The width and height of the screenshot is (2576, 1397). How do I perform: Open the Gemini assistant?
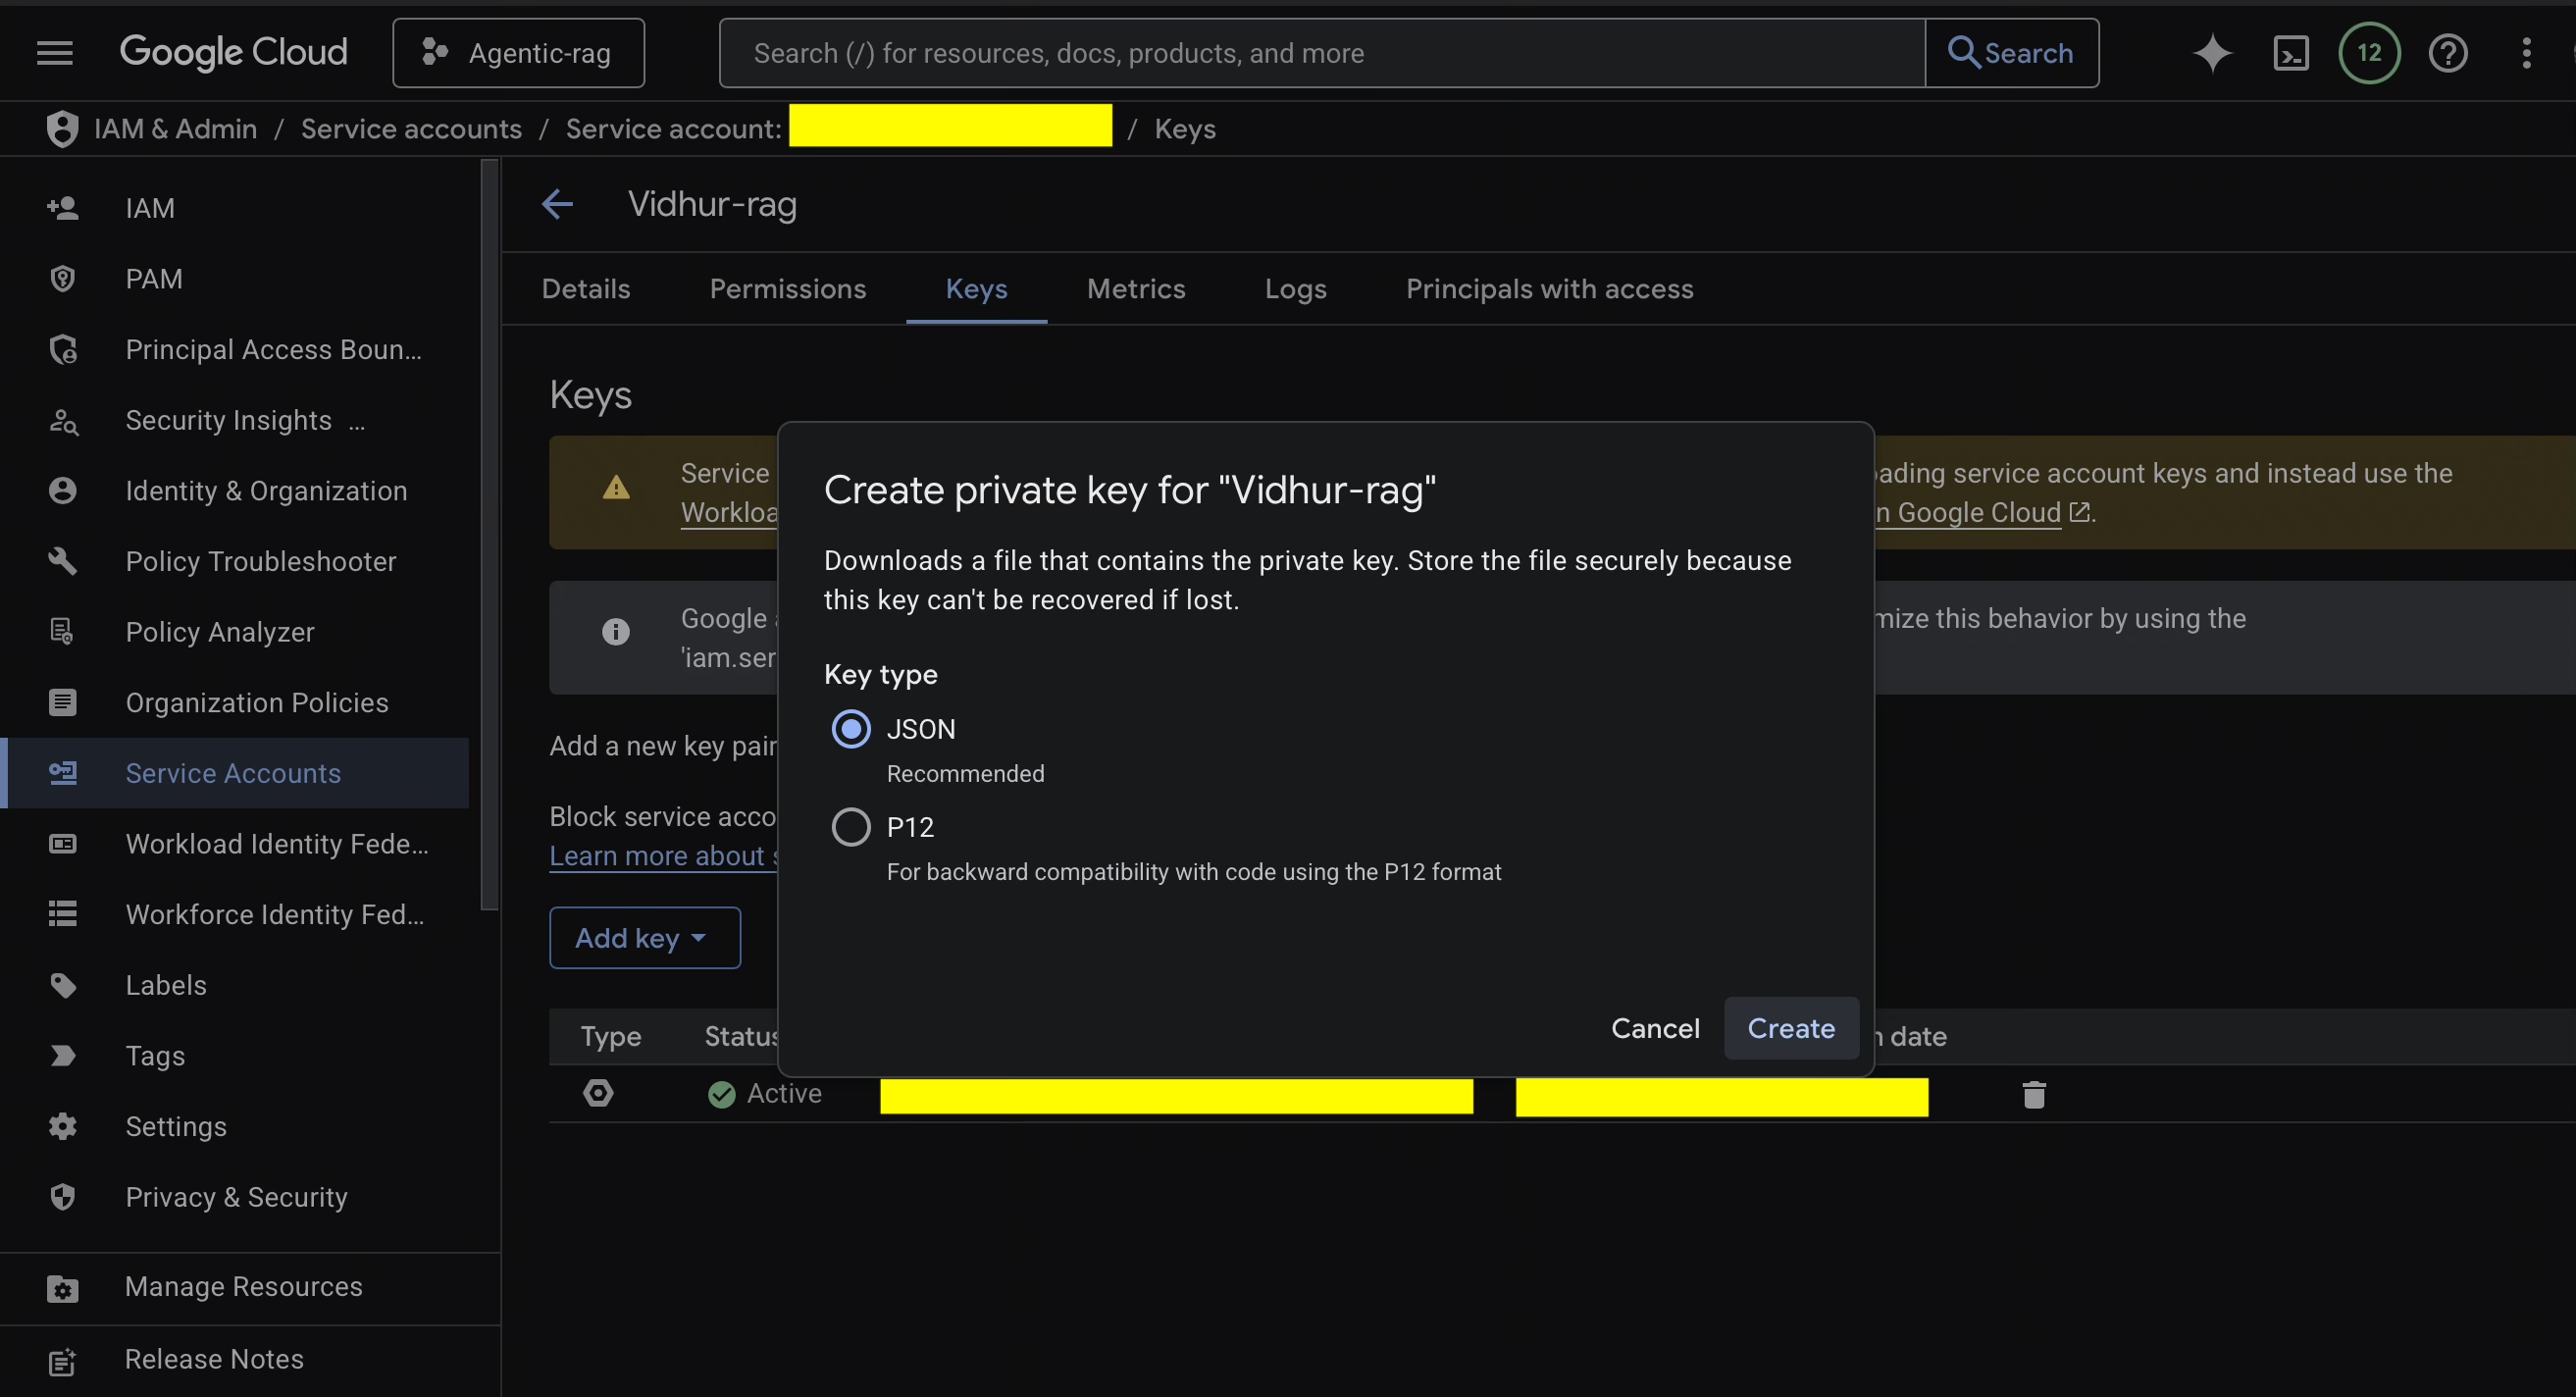[x=2212, y=53]
